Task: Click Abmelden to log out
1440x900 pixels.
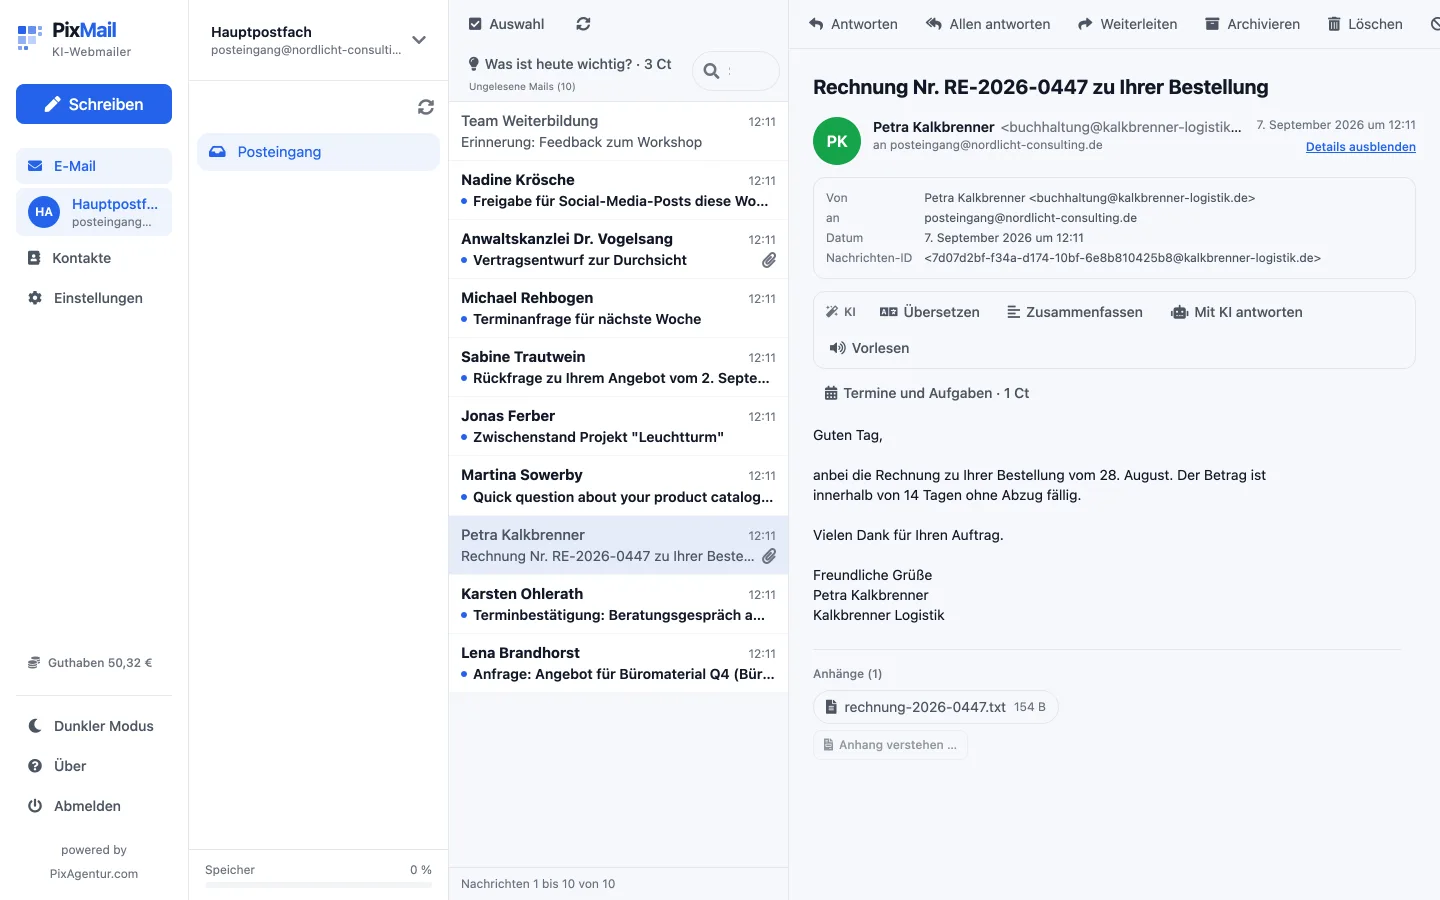Action: (x=94, y=806)
